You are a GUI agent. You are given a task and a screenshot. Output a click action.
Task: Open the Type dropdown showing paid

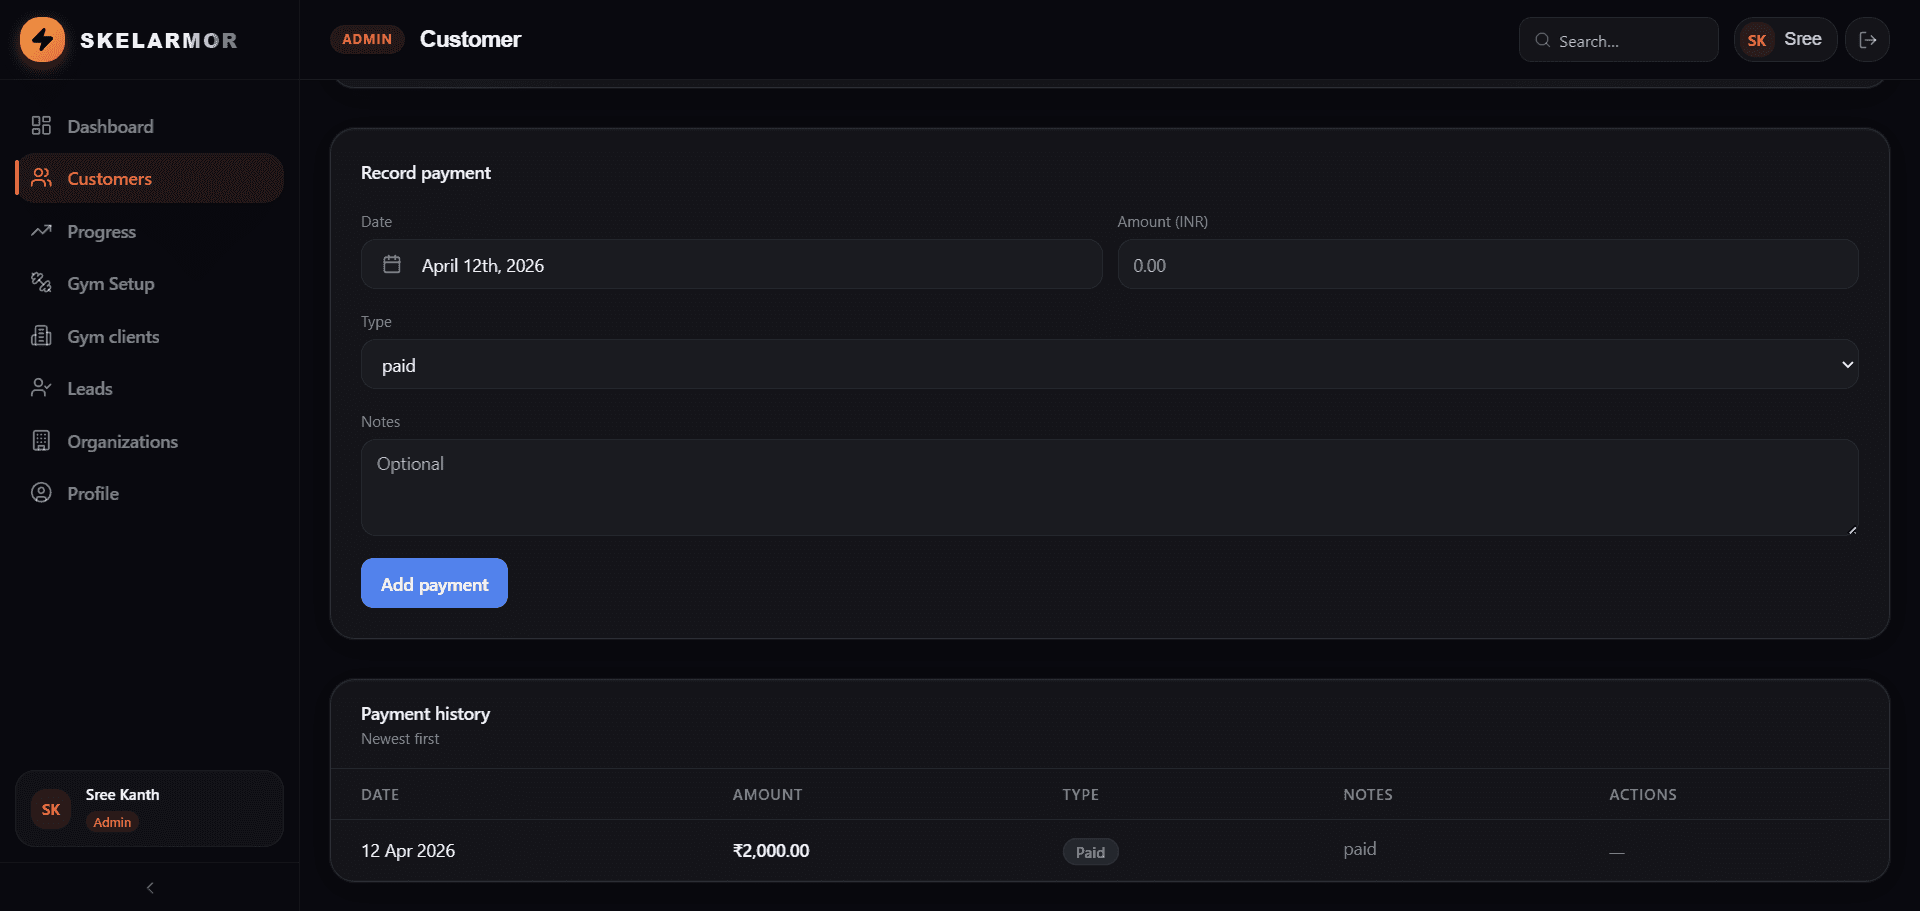(x=1109, y=365)
